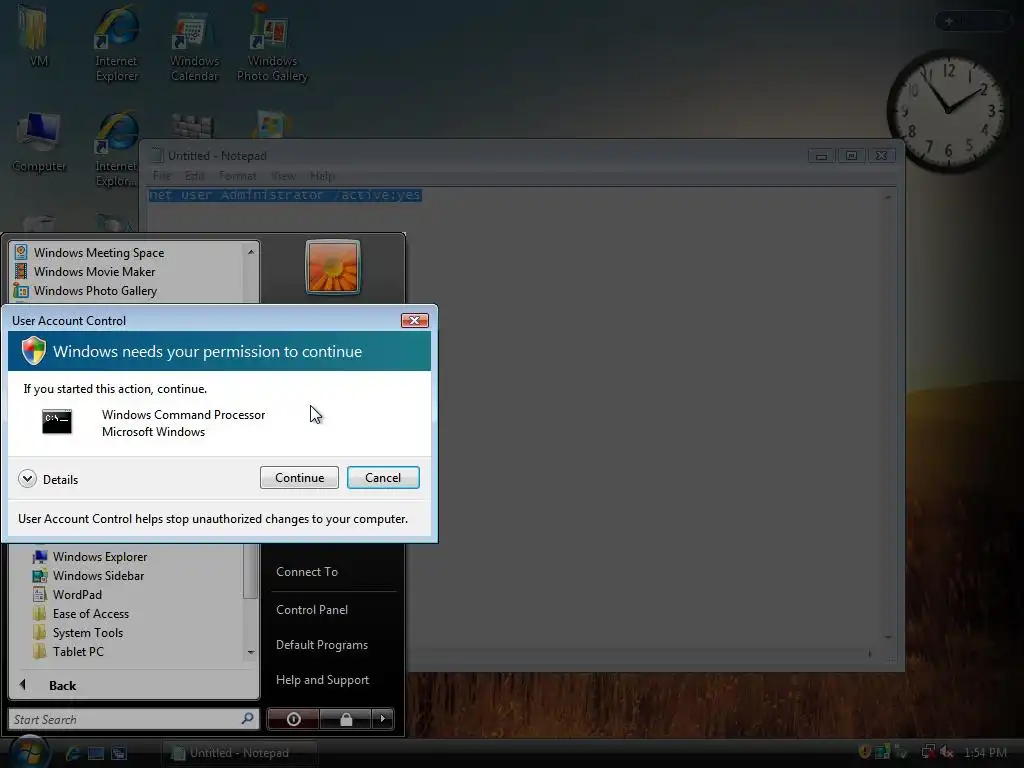Image resolution: width=1024 pixels, height=768 pixels.
Task: Open the Edit menu in Notepad
Action: (195, 176)
